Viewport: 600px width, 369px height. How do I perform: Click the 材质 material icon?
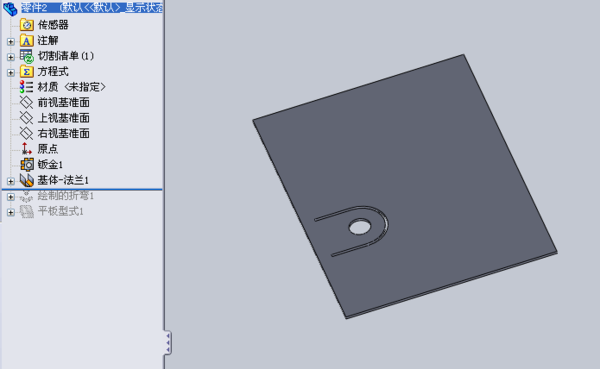(x=26, y=87)
